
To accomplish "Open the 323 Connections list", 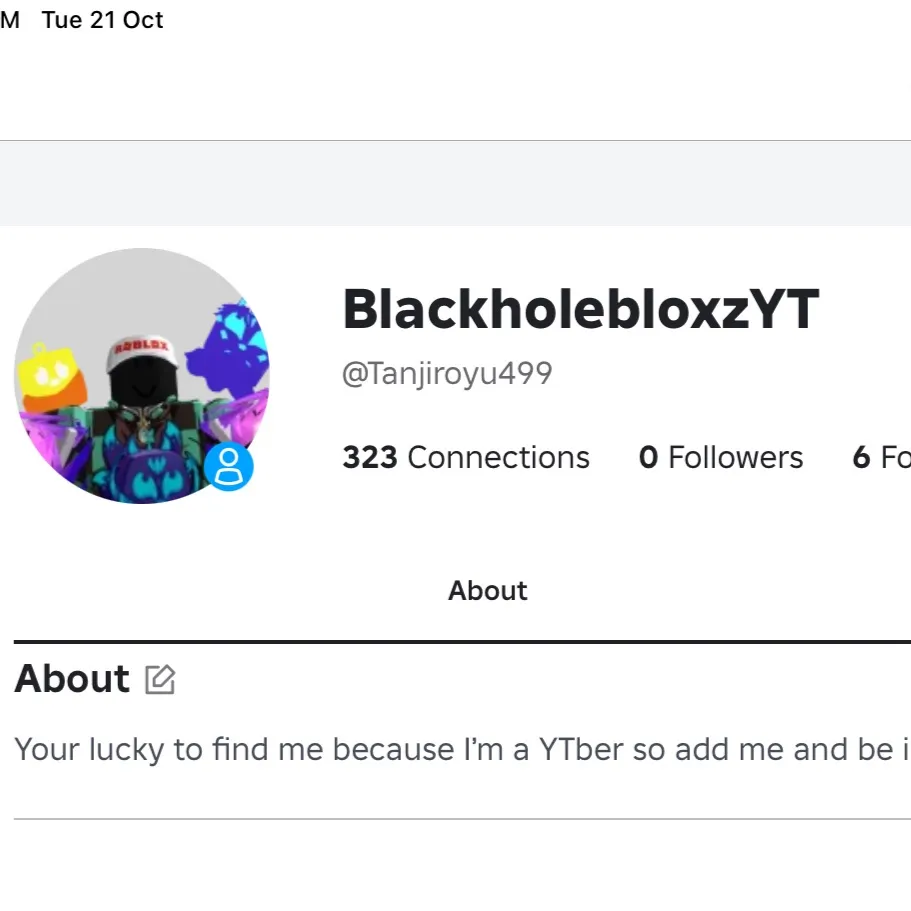I will point(466,457).
